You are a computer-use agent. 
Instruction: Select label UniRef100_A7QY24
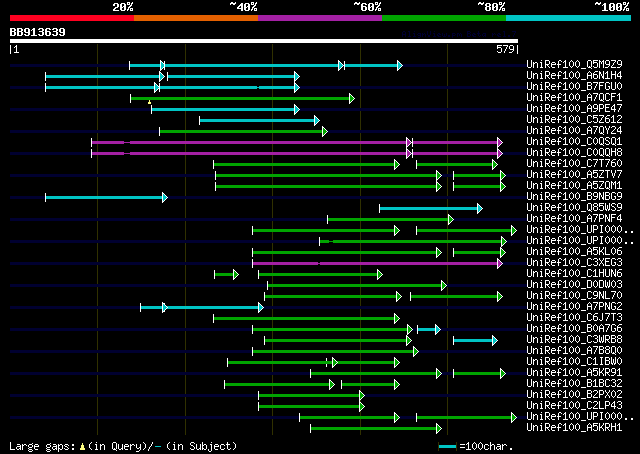574,130
